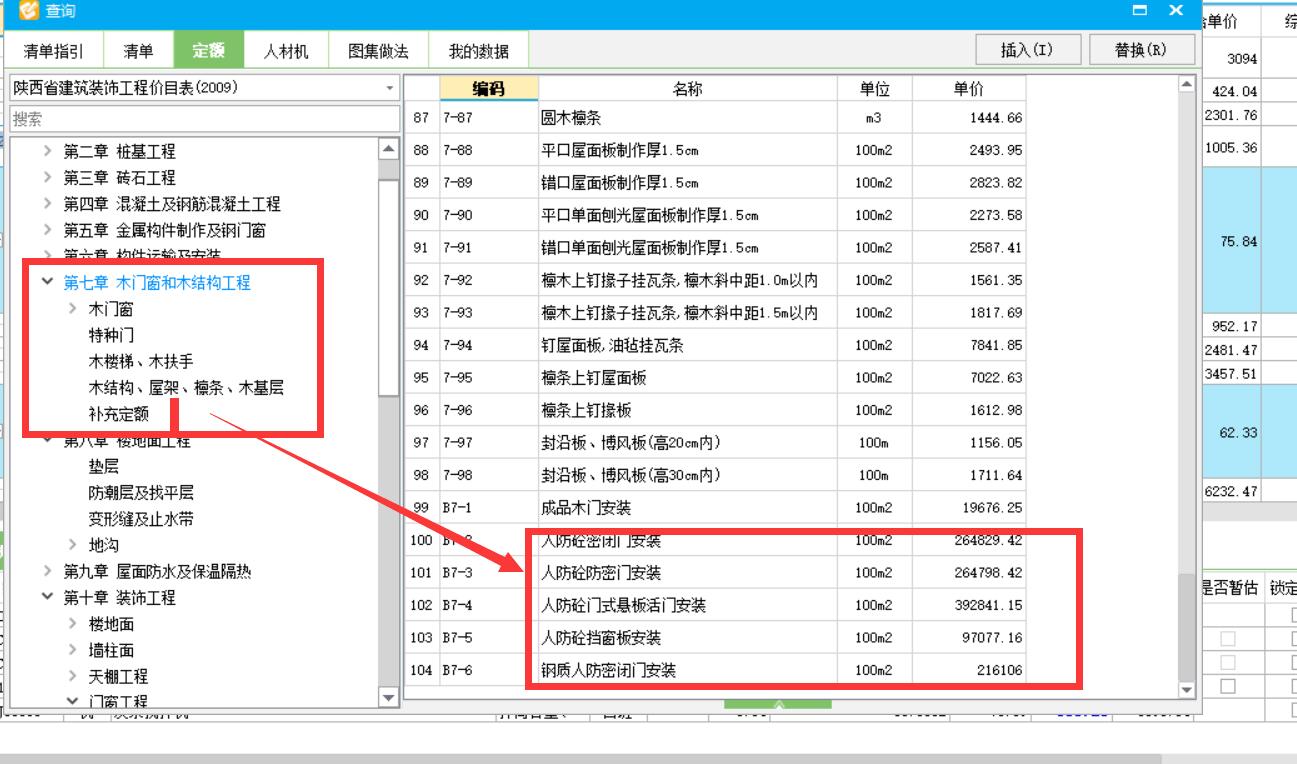
Task: Click the 单位 column header
Action: [x=875, y=89]
